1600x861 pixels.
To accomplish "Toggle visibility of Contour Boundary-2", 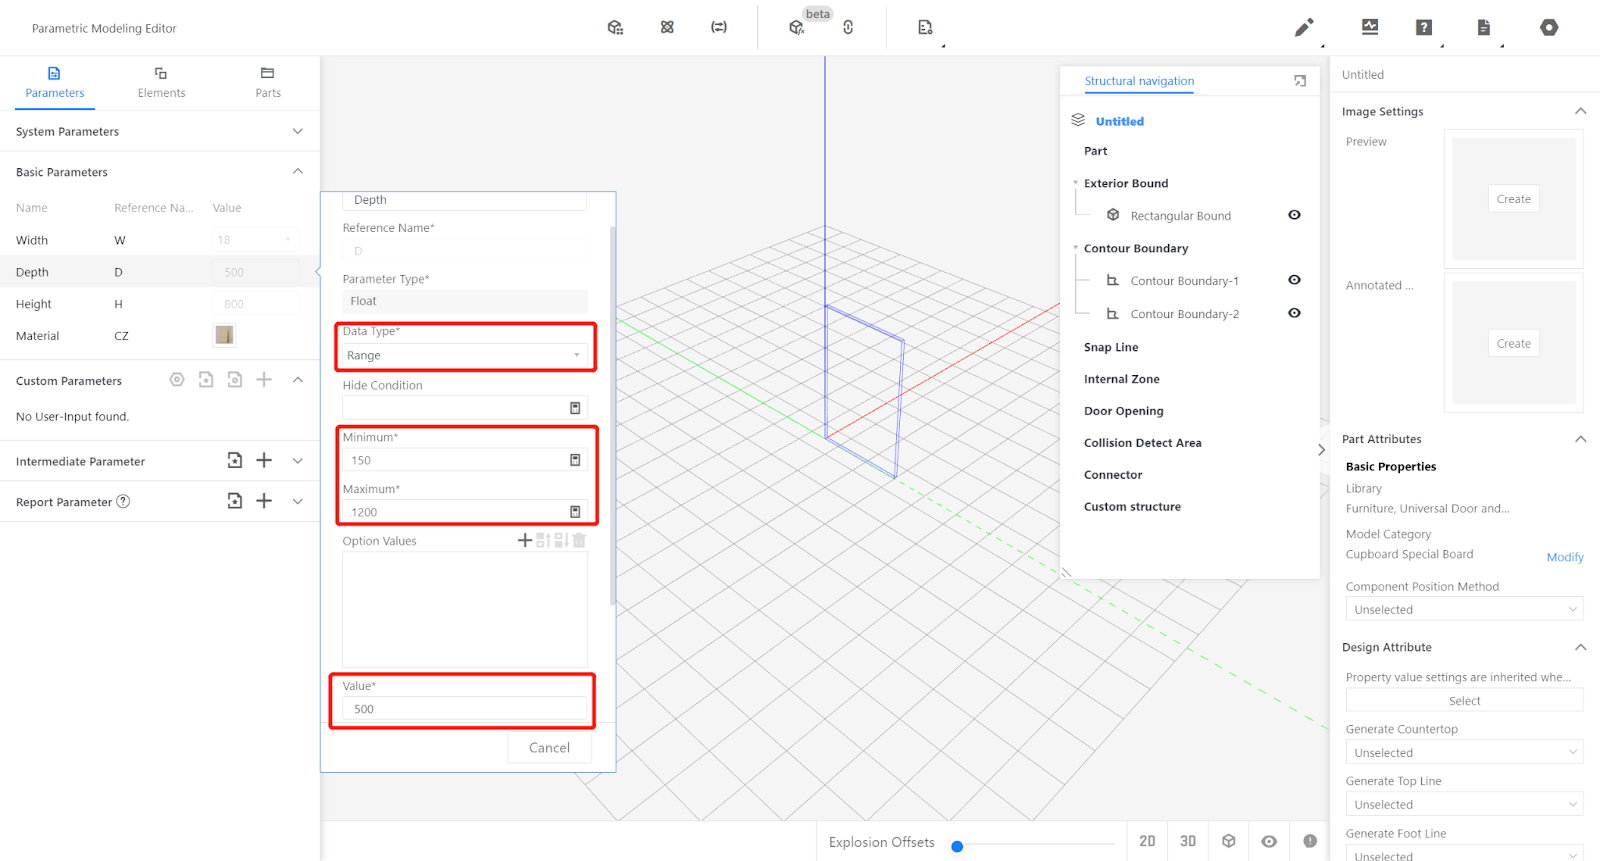I will 1294,313.
